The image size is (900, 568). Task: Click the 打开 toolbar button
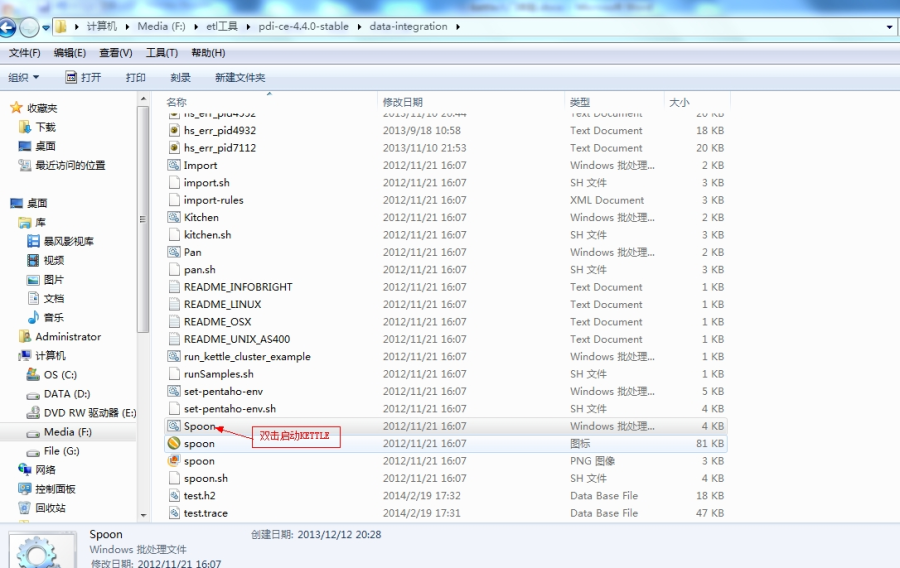pos(83,77)
